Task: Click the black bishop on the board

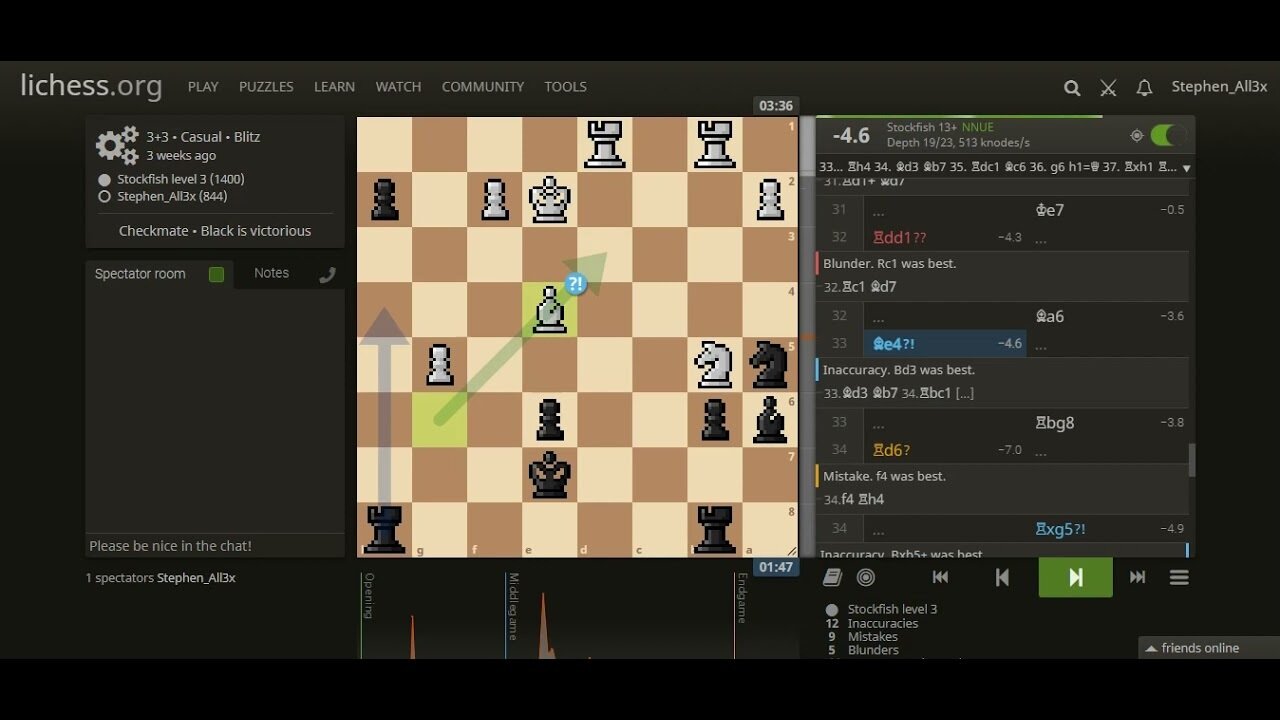Action: [x=769, y=420]
